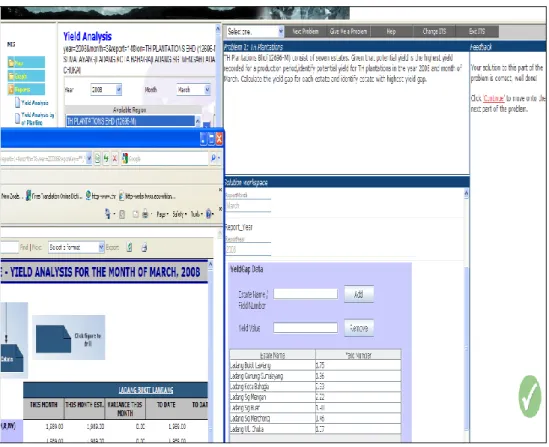
Task: Select the Ladang Sg Mengah table row
Action: [315, 397]
